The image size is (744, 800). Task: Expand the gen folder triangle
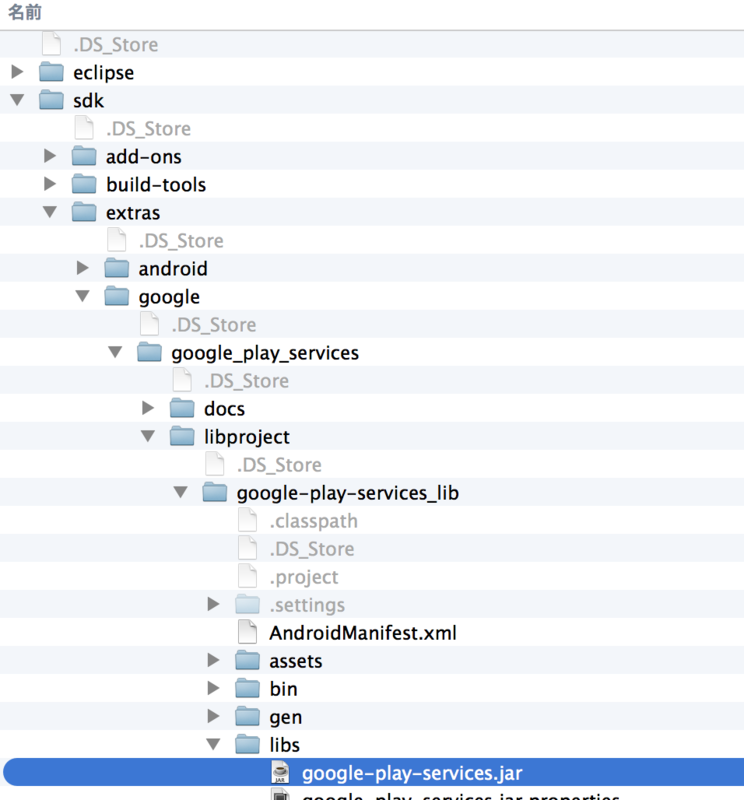click(213, 716)
